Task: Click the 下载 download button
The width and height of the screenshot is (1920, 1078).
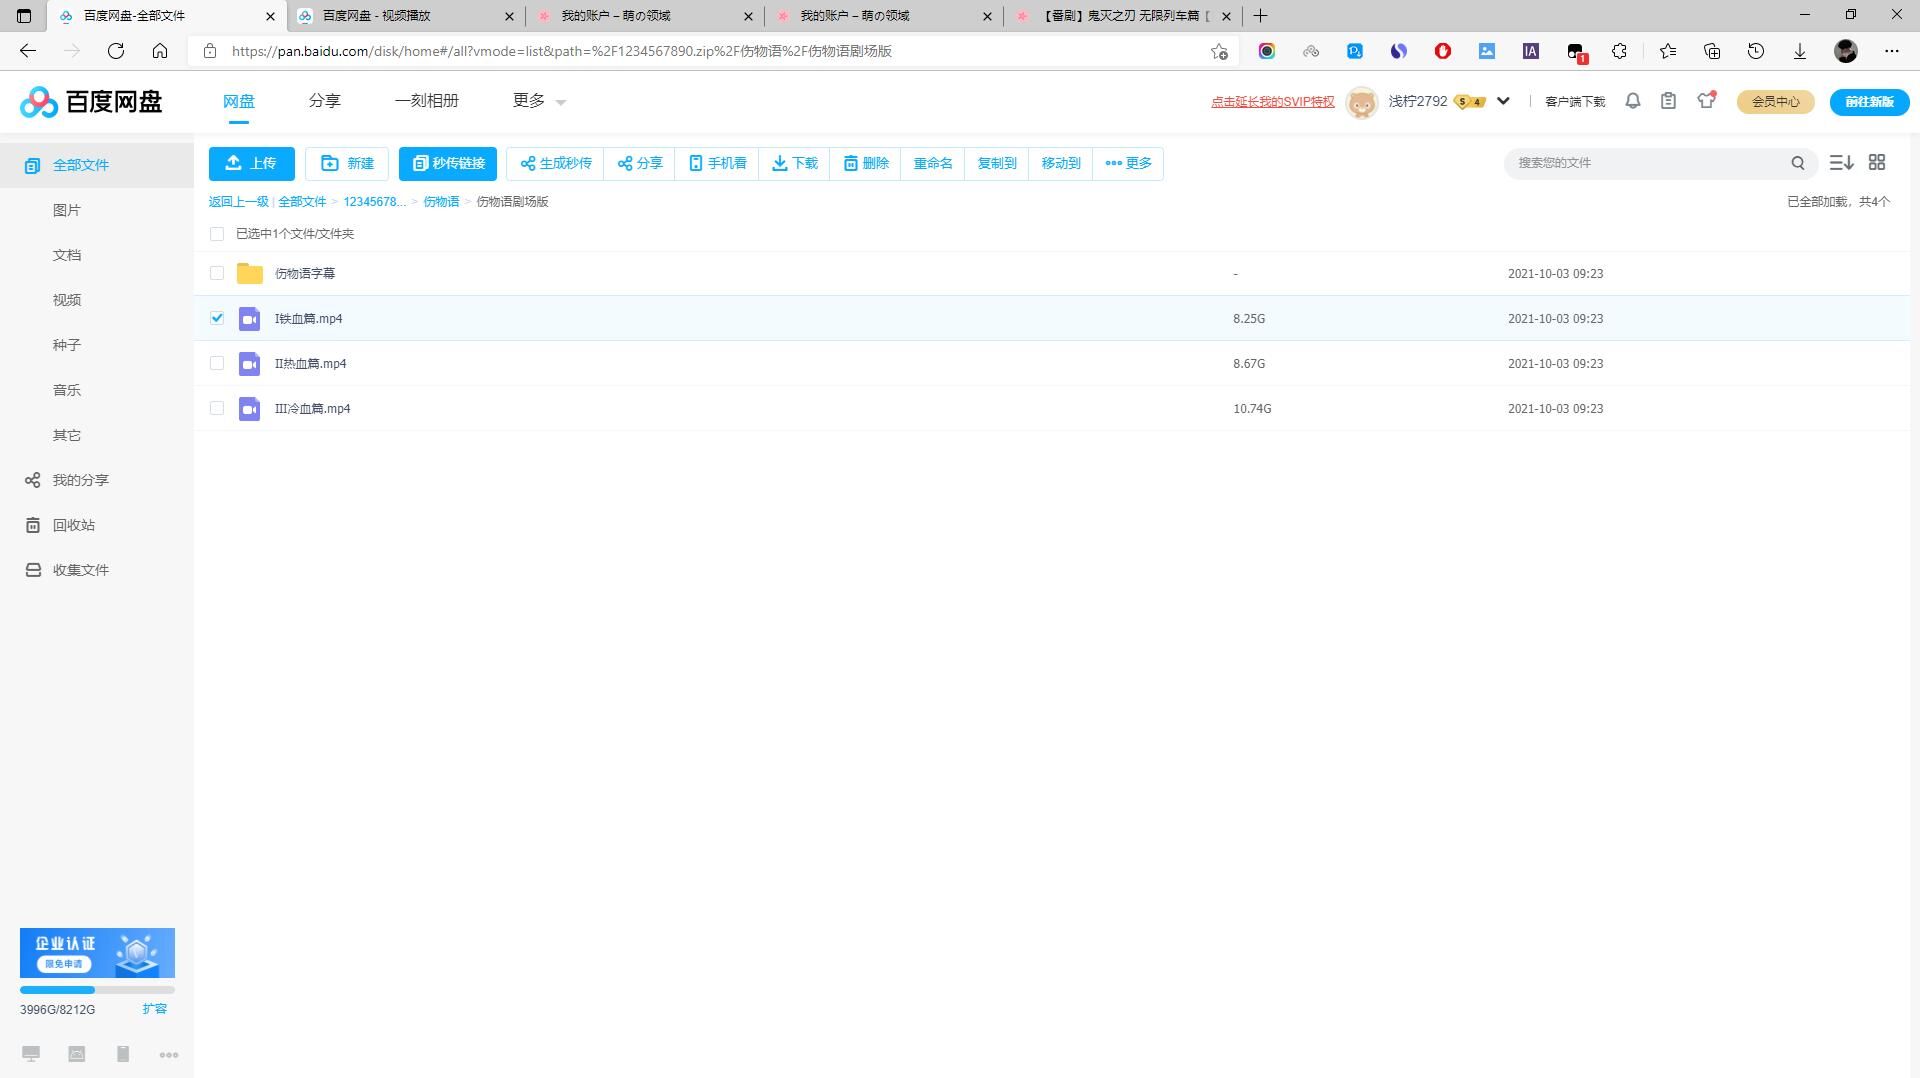Action: coord(795,163)
